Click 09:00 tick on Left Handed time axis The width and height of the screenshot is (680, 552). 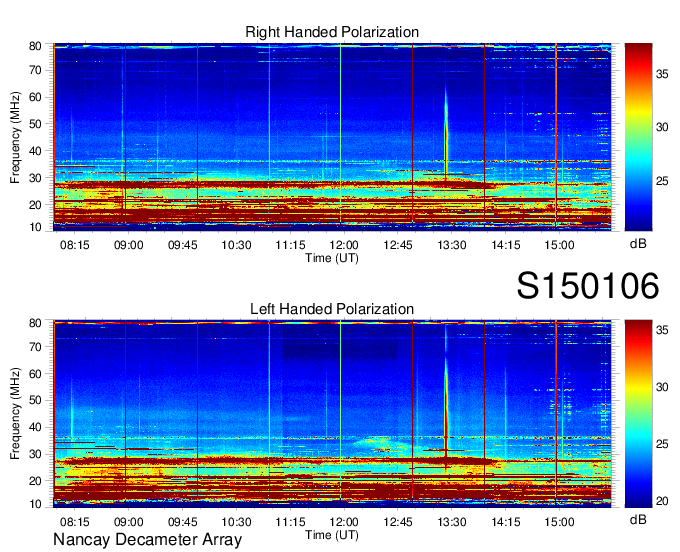pyautogui.click(x=128, y=522)
